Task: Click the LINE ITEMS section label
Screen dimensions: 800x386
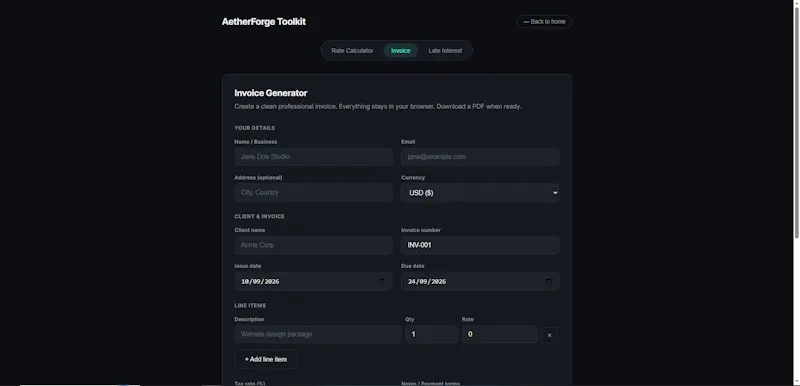Action: (x=250, y=305)
